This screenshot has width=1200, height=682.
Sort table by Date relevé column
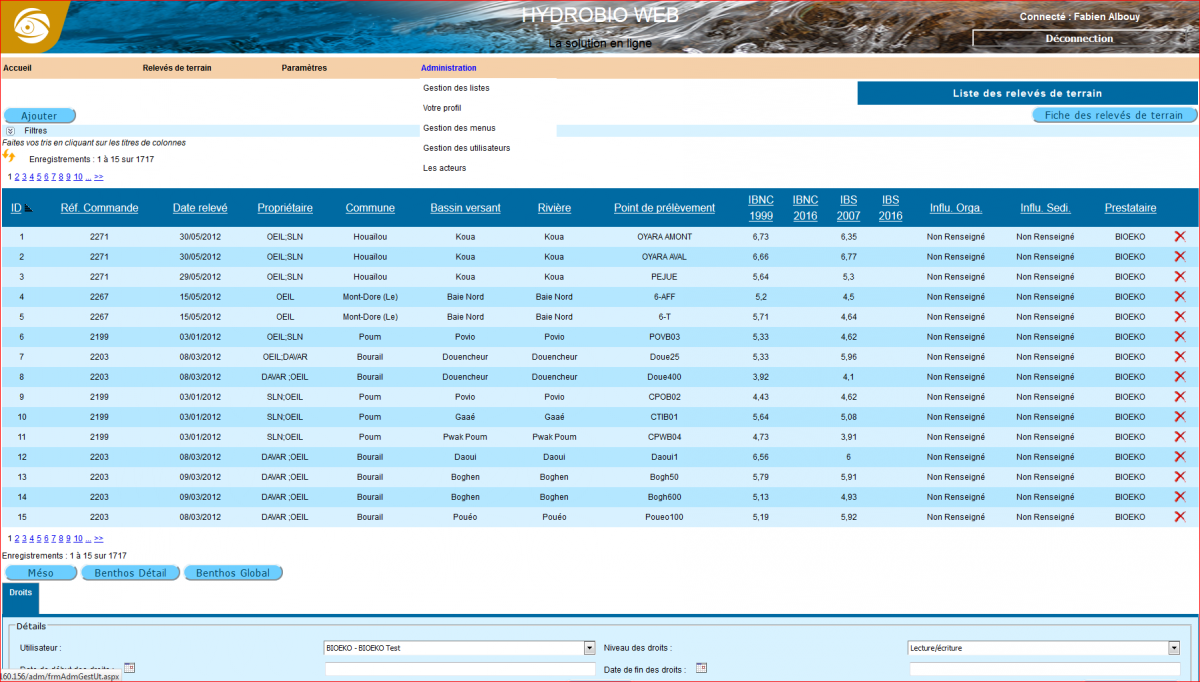(200, 208)
